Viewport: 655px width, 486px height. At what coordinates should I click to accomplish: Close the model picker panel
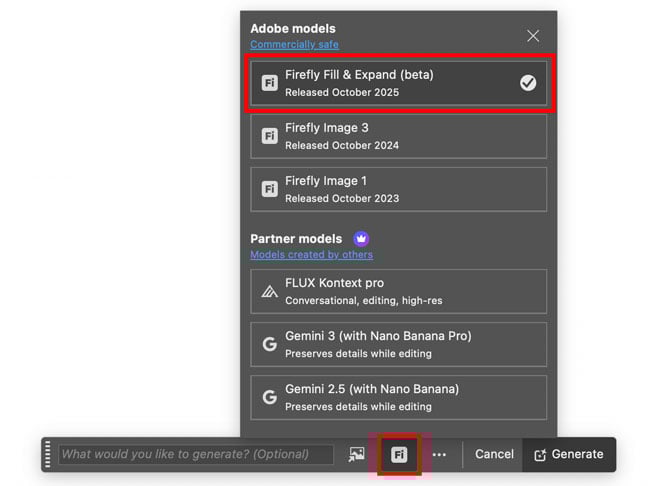[x=533, y=36]
